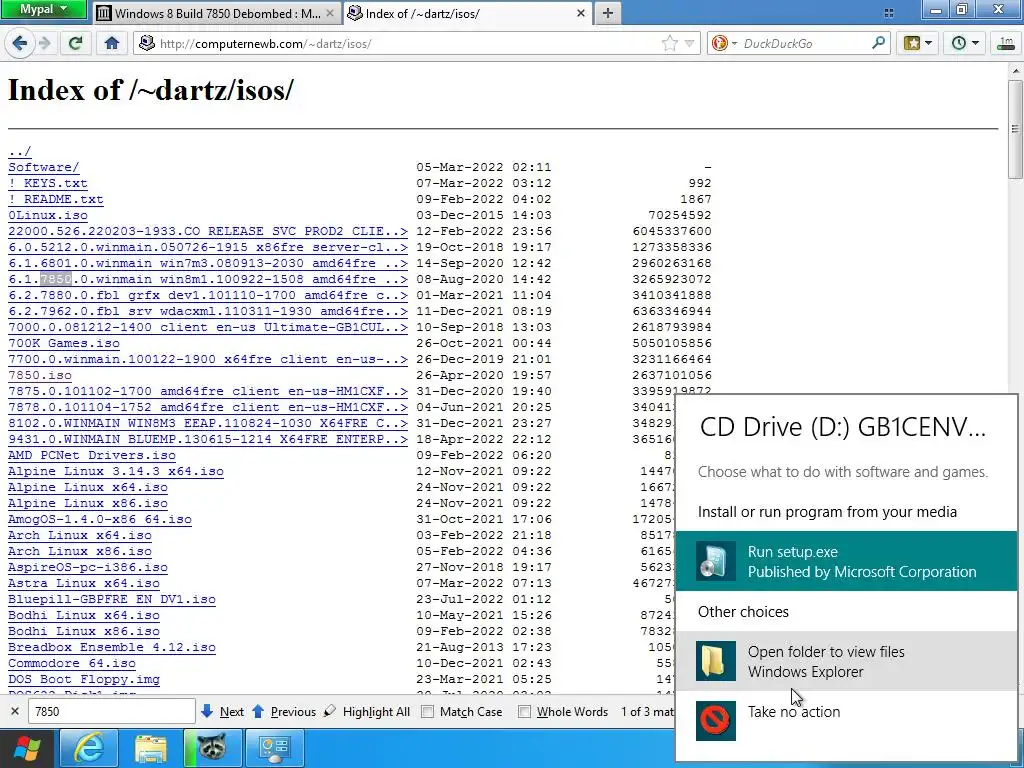This screenshot has height=768, width=1024.
Task: Click the page vertical scrollbar thumb
Action: pyautogui.click(x=1015, y=128)
